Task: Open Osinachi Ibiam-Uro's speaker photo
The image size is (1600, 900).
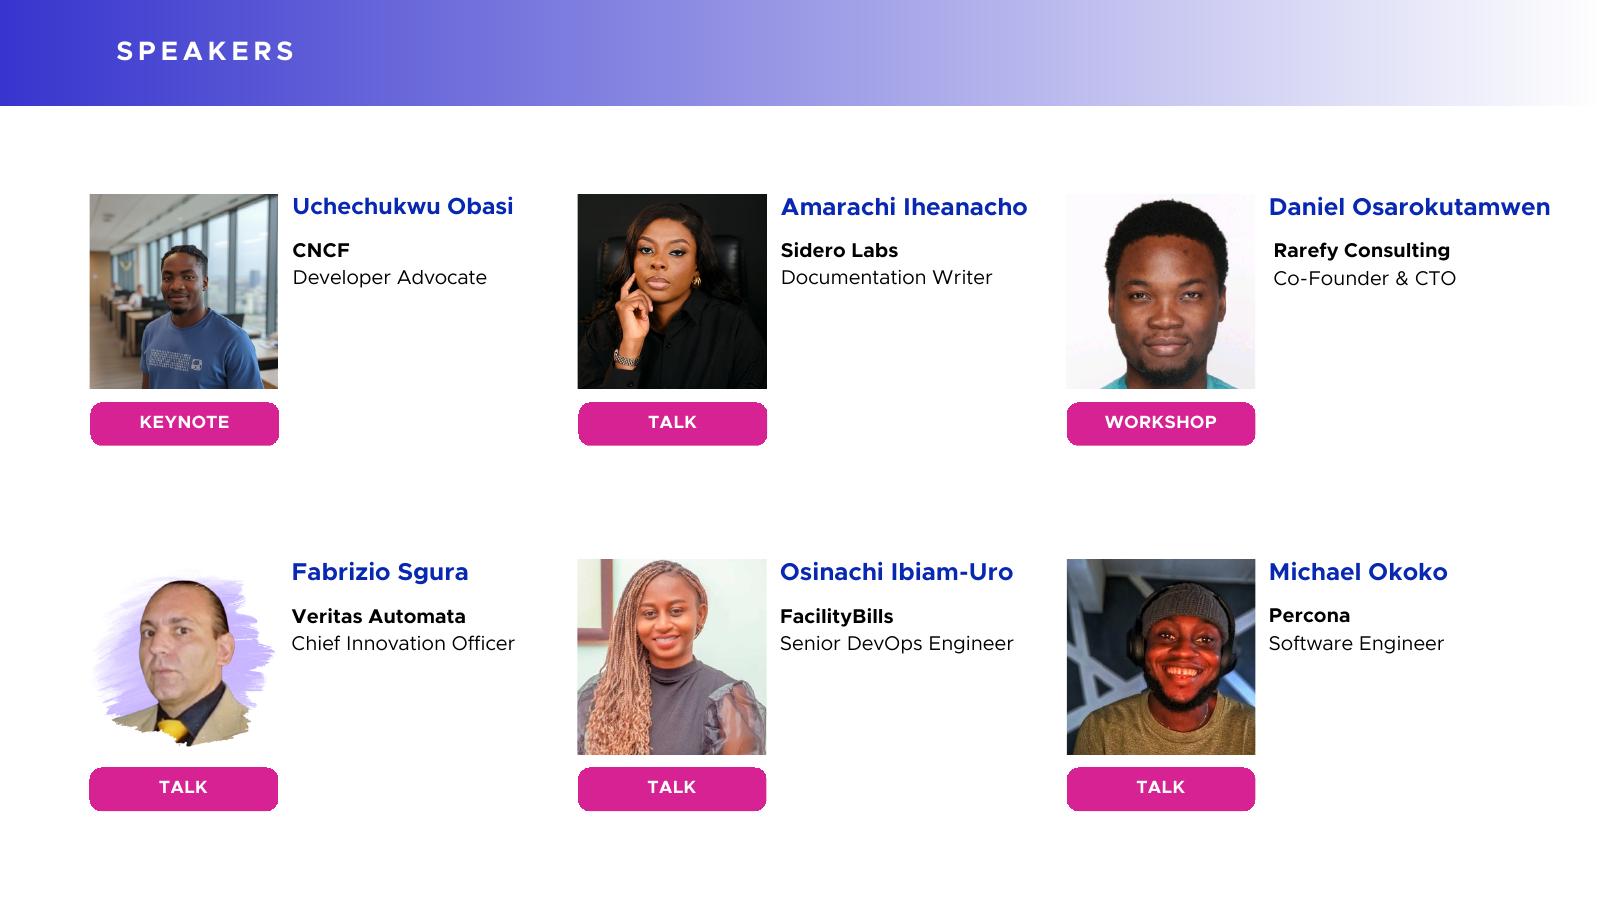Action: (672, 657)
